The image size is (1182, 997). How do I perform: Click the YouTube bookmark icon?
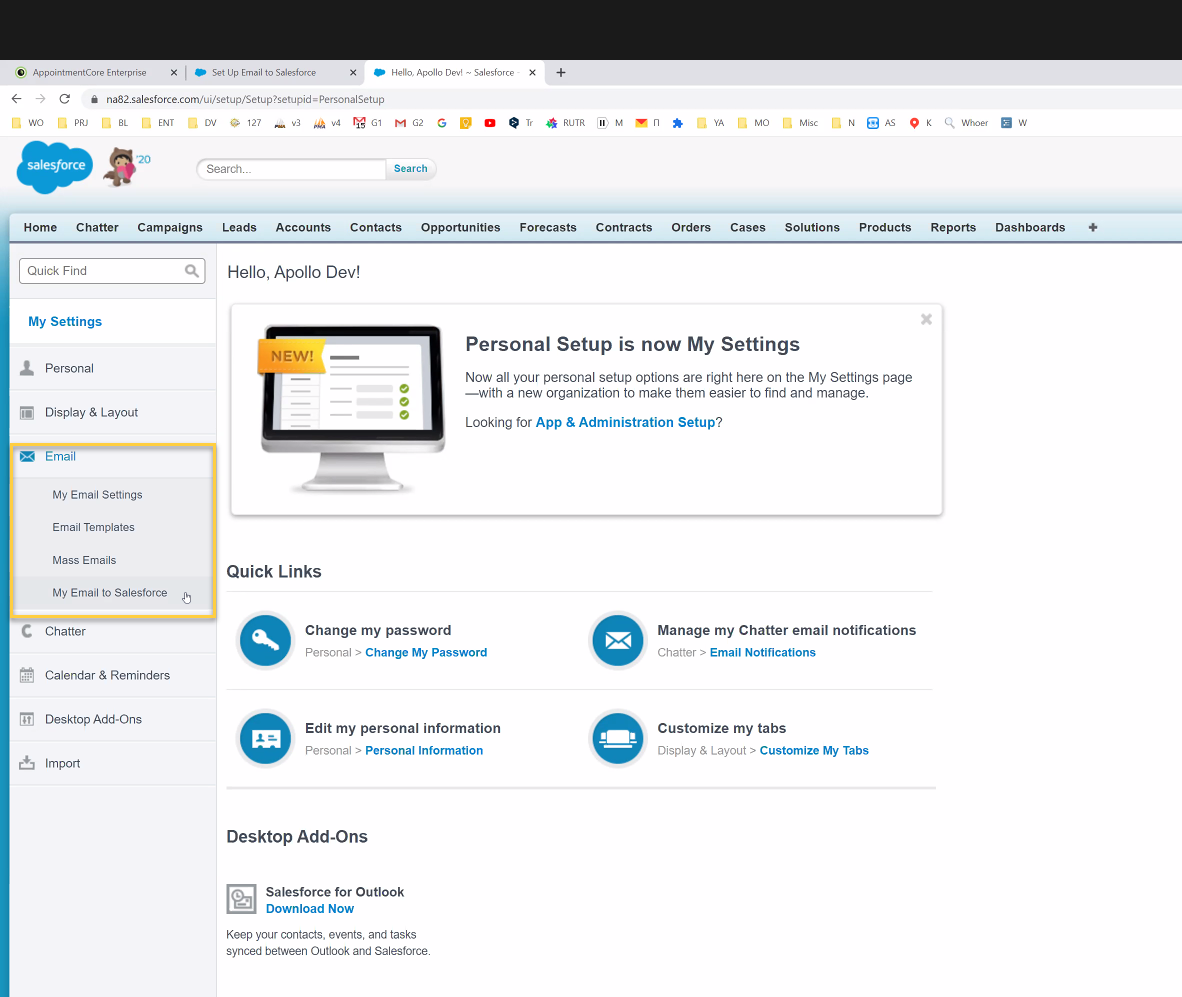point(490,123)
